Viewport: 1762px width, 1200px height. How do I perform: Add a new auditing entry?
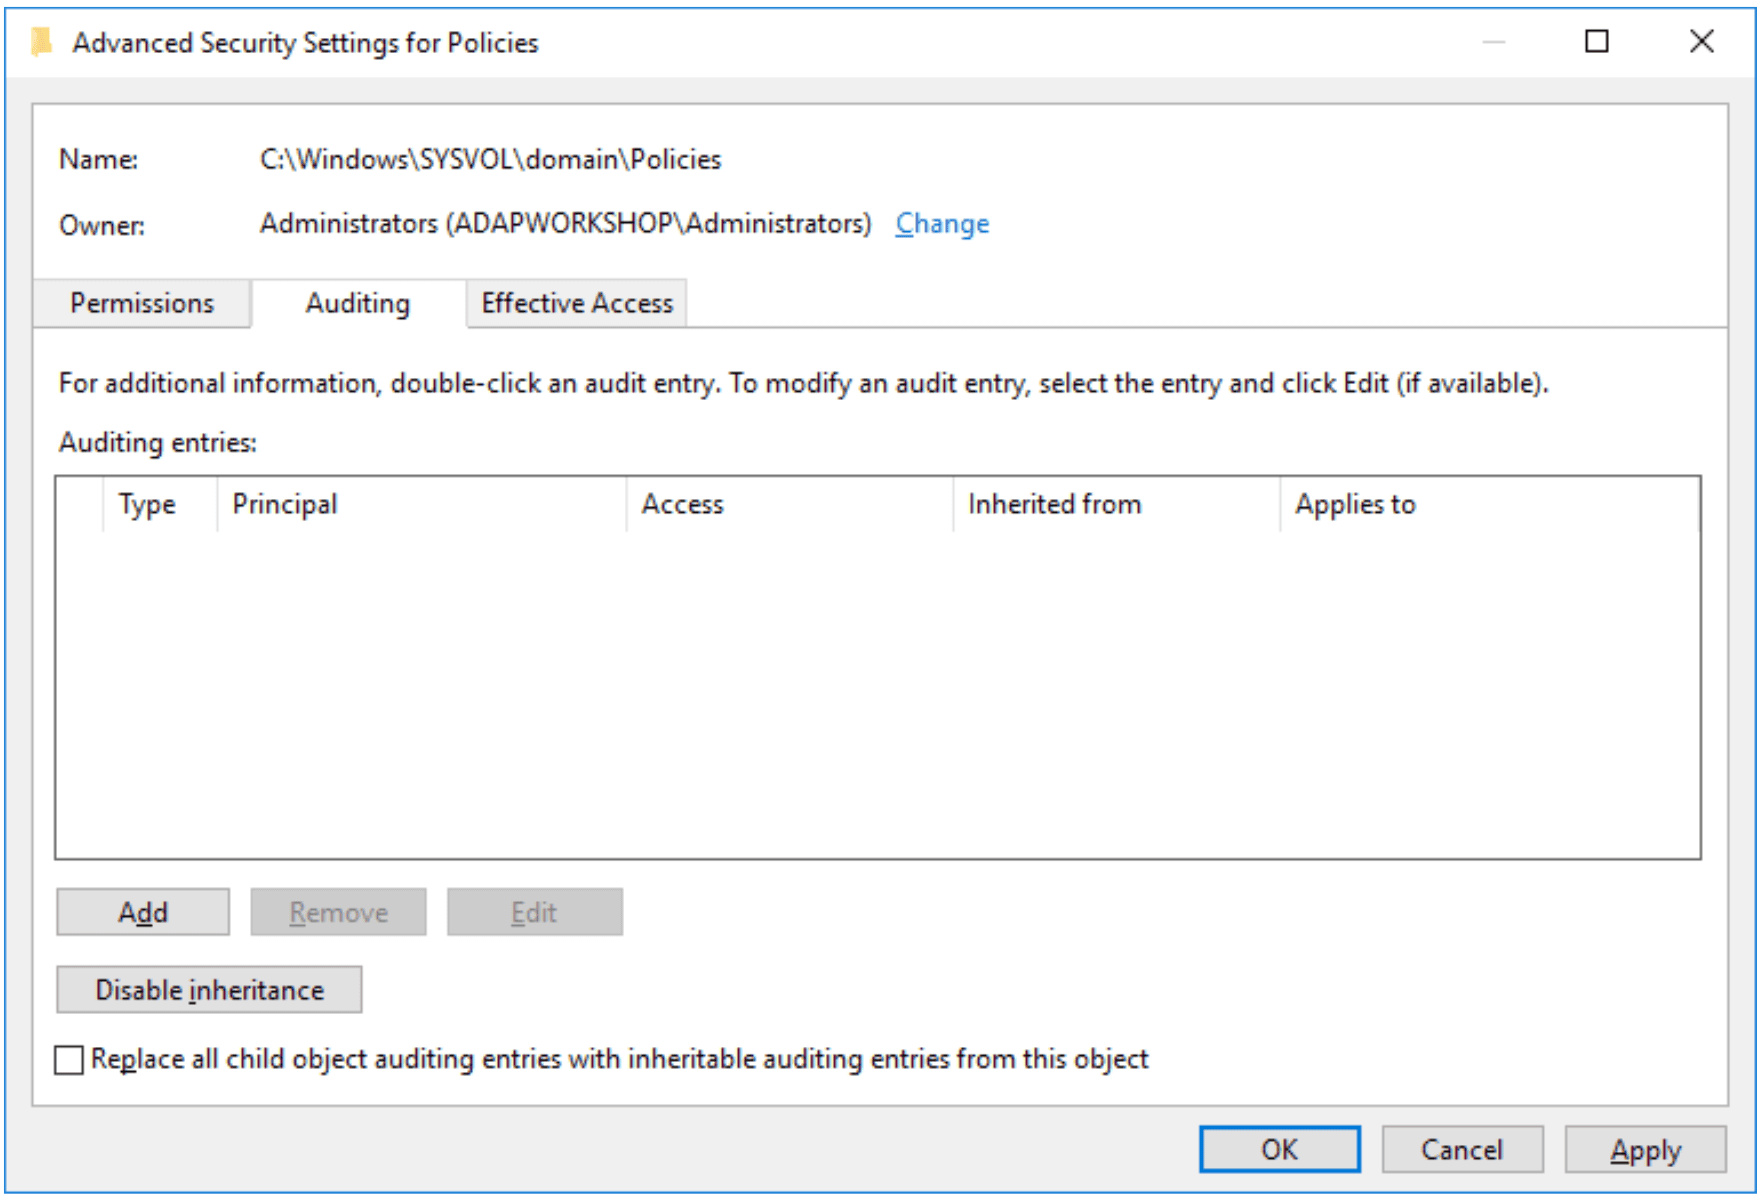(x=143, y=912)
